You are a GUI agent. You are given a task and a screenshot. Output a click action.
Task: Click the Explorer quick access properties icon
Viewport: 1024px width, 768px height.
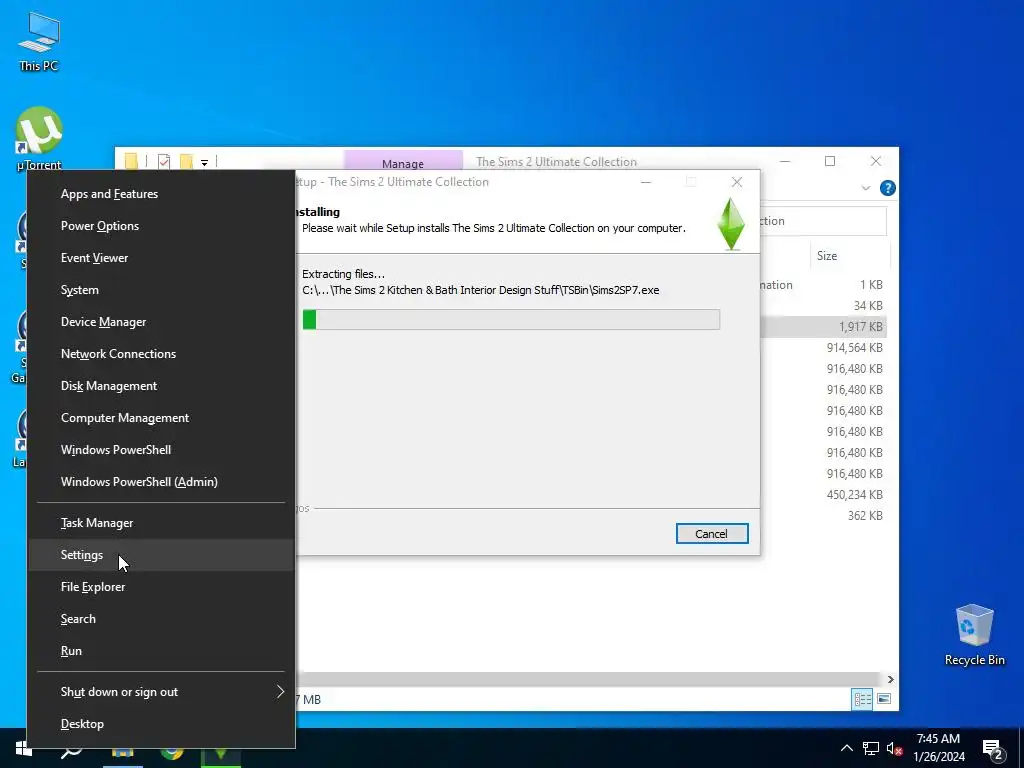[x=164, y=161]
